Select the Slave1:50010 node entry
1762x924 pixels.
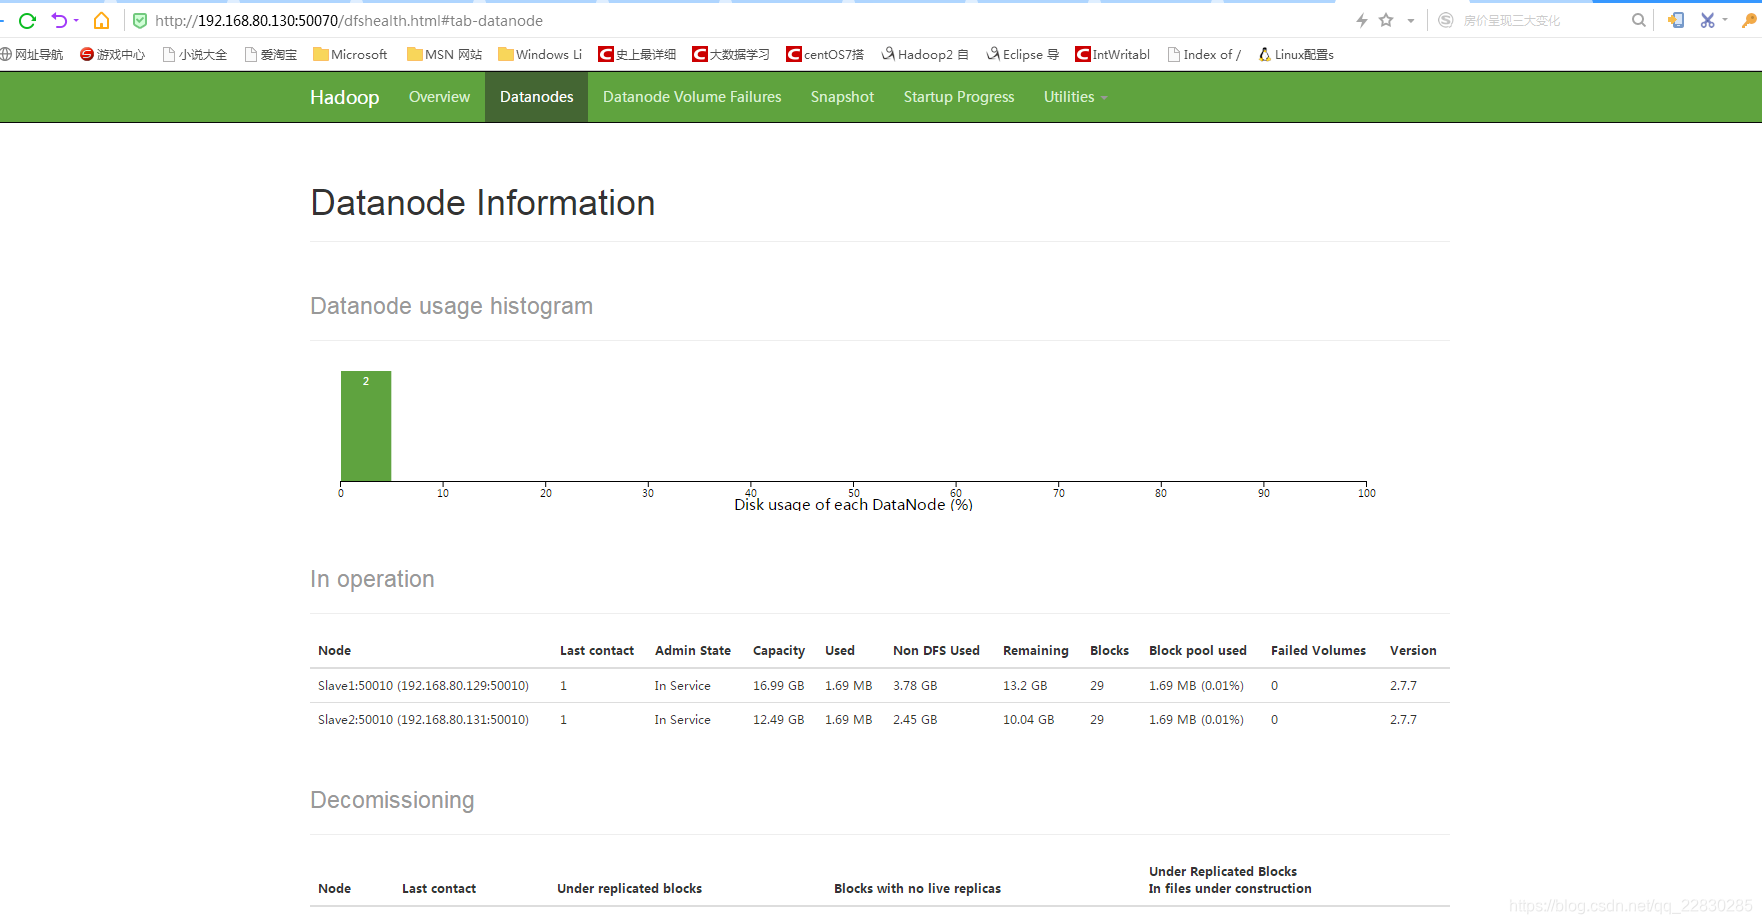[423, 686]
